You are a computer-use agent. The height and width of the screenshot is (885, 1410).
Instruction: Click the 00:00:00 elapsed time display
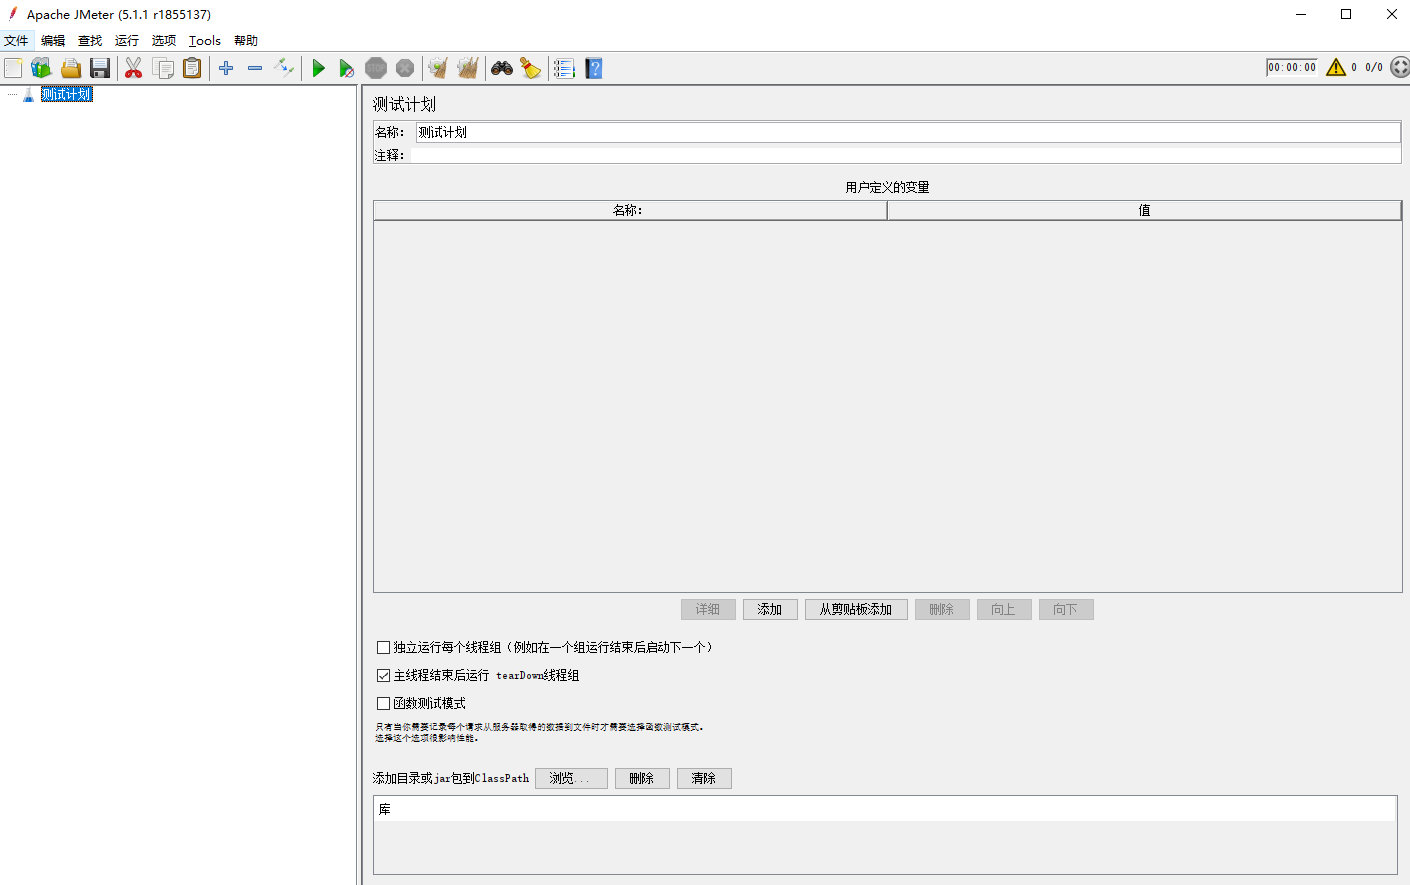pyautogui.click(x=1292, y=67)
